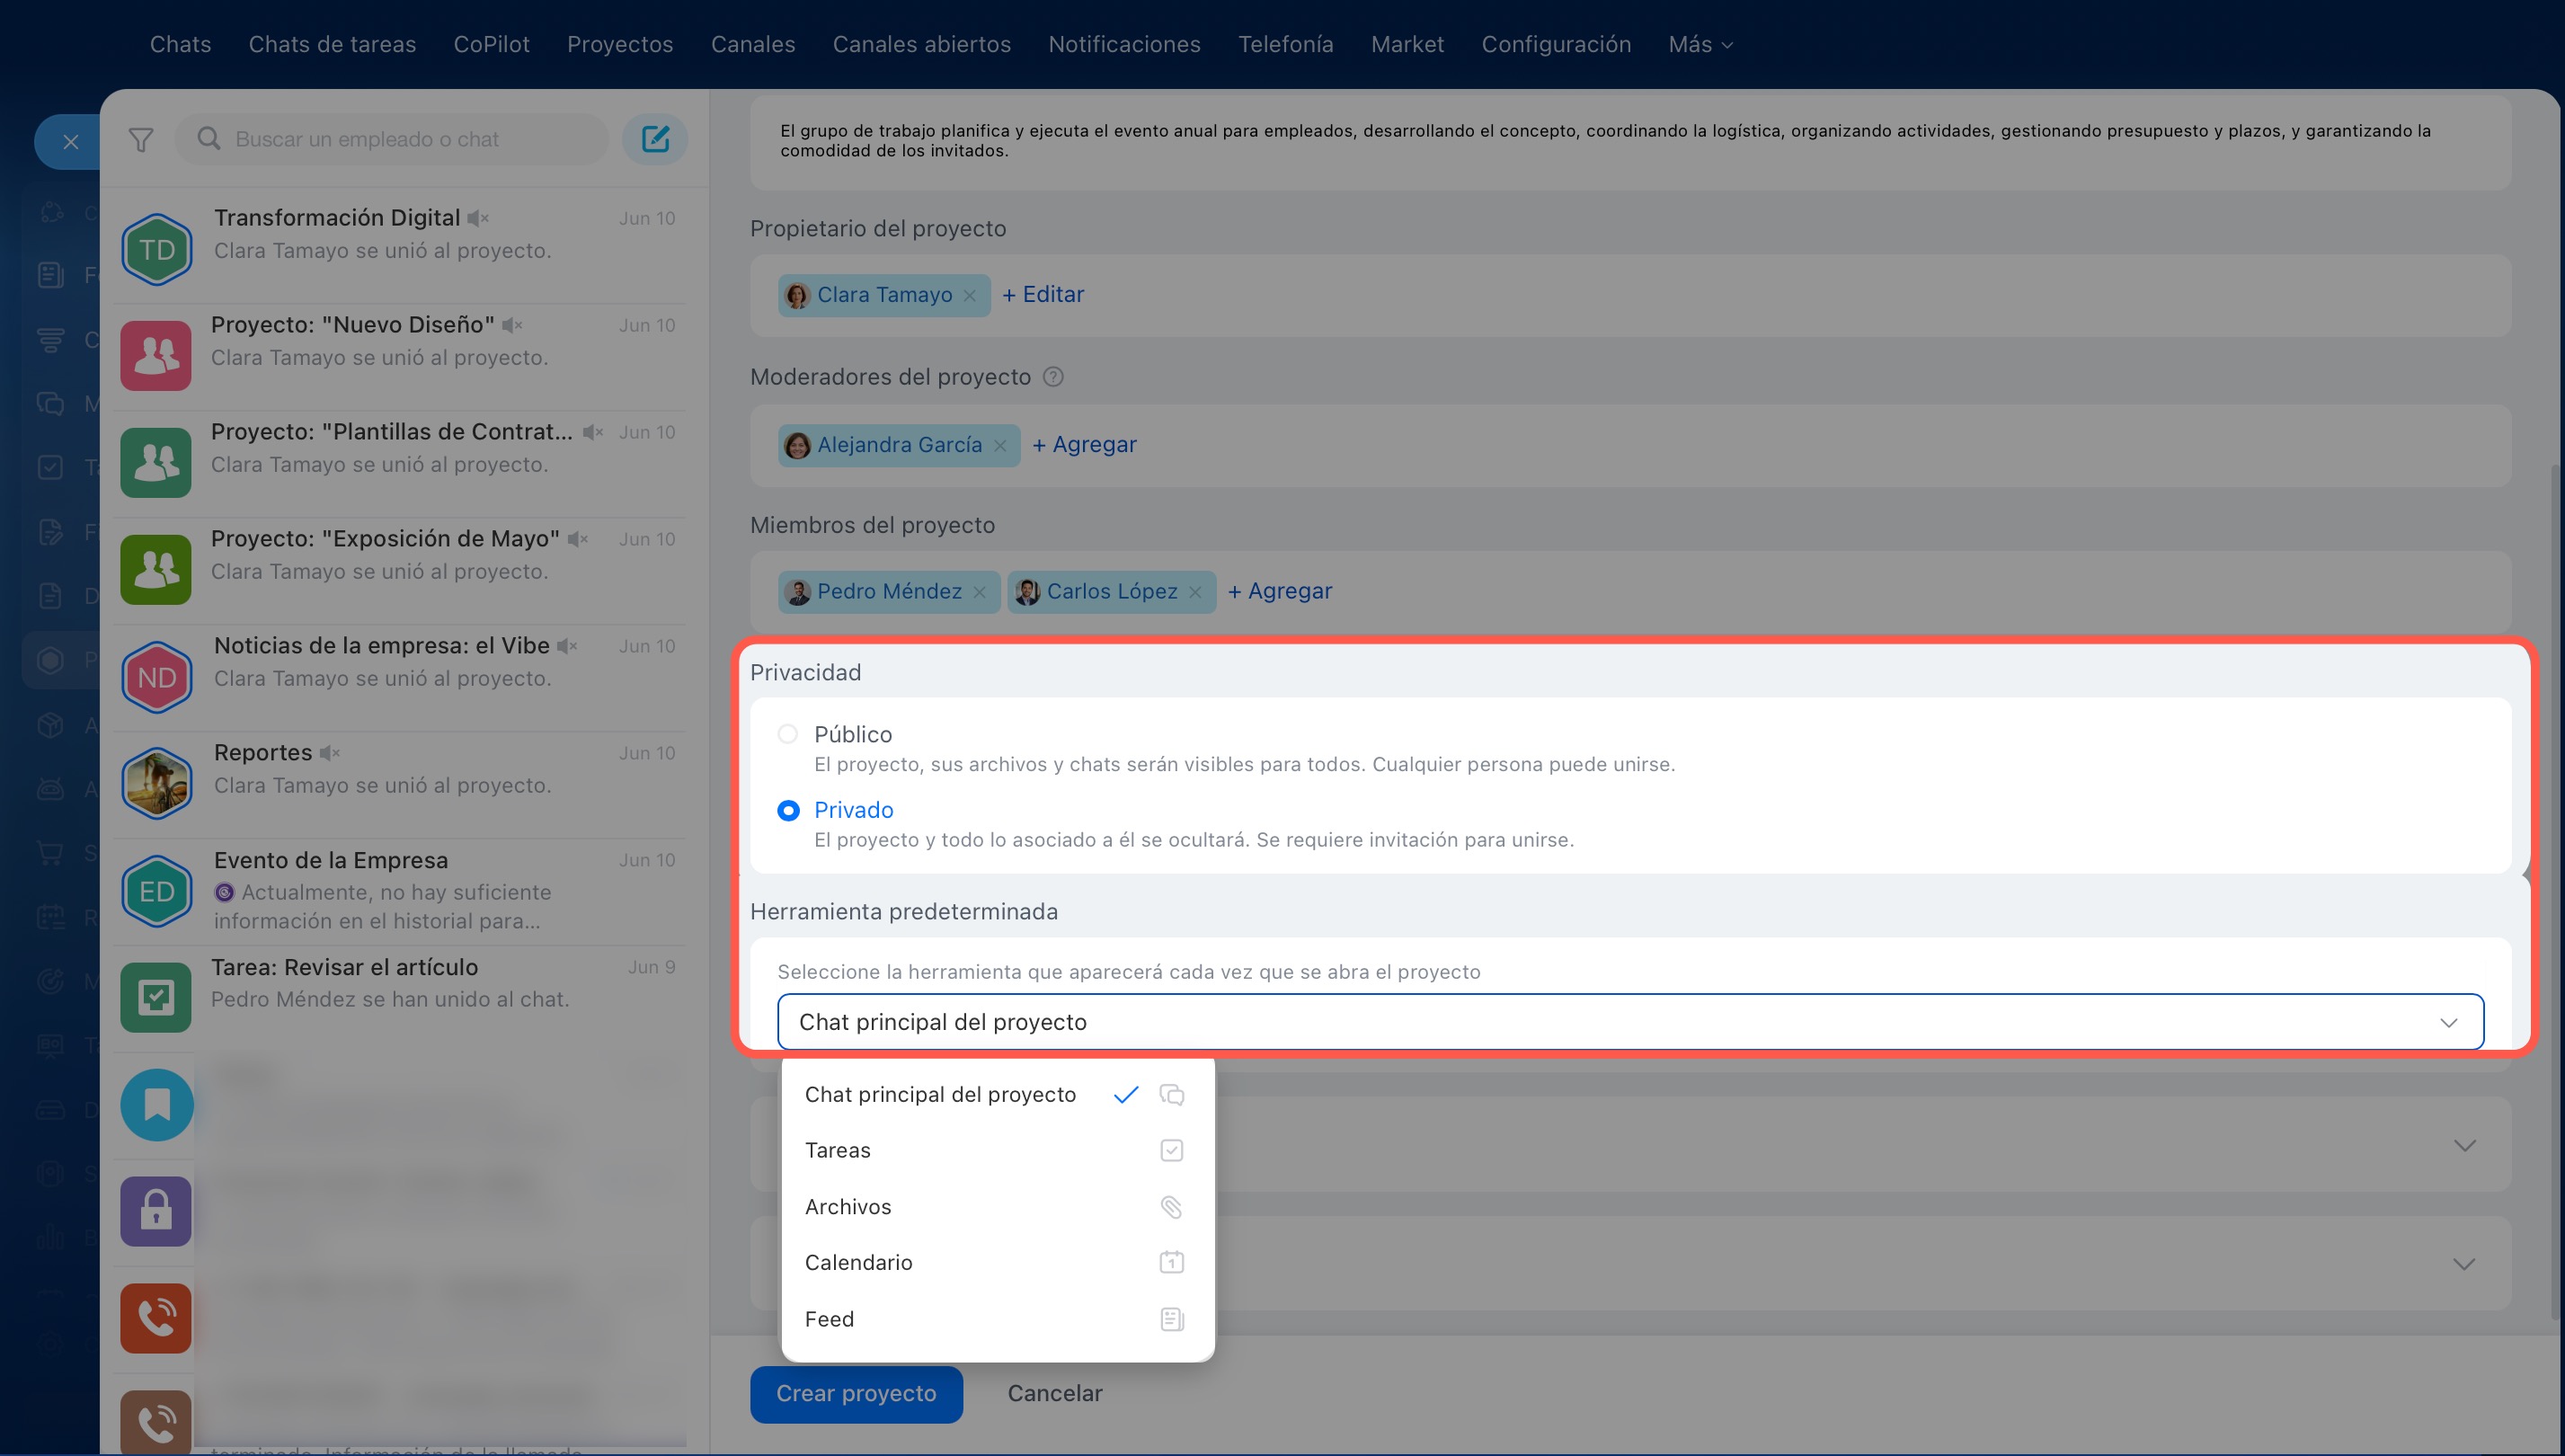Screen dimensions: 2565x1456
Task: Click the project description text area
Action: pyautogui.click(x=1630, y=140)
